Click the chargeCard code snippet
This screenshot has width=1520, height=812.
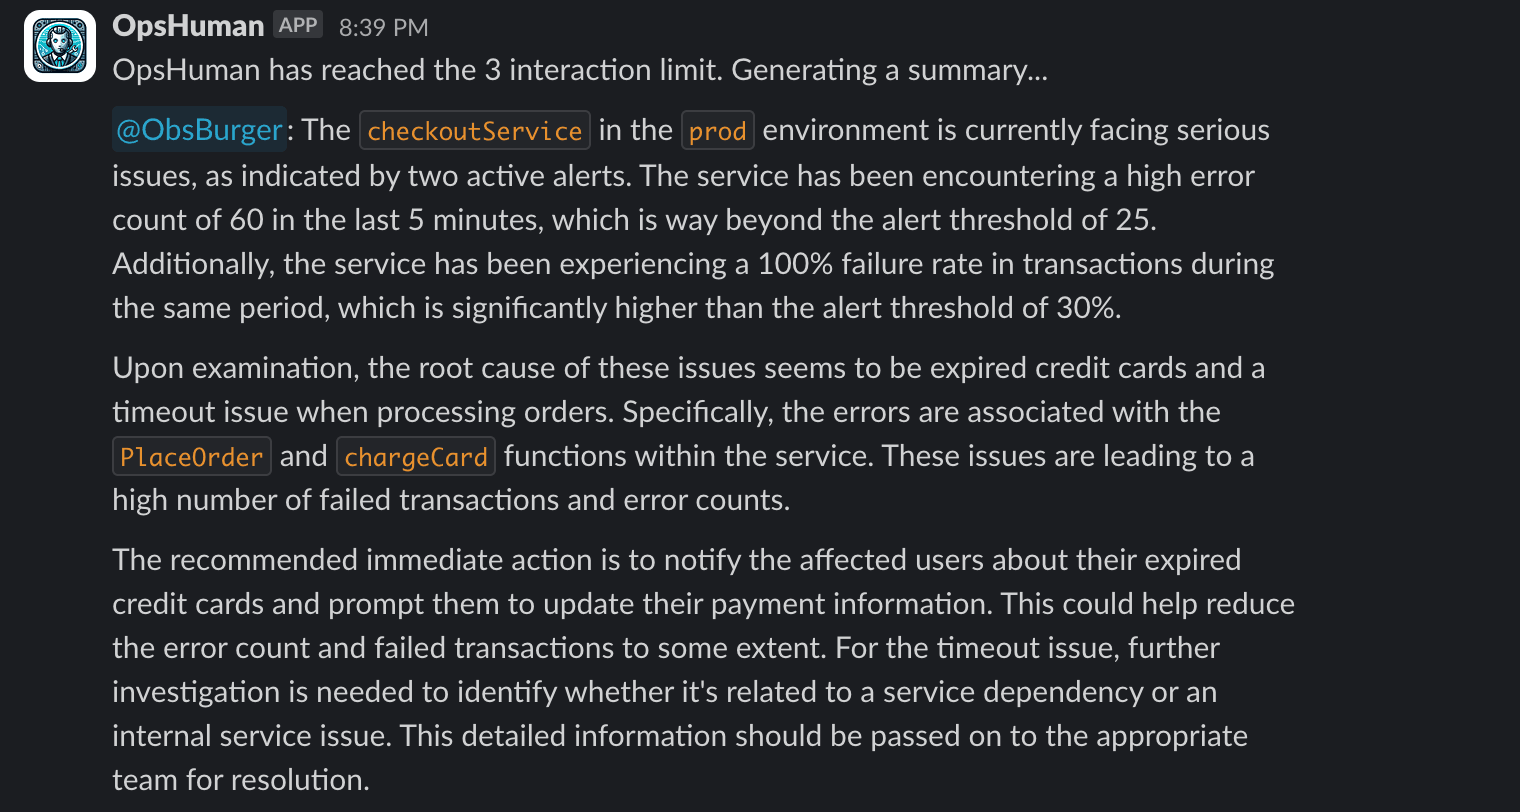pyautogui.click(x=416, y=457)
